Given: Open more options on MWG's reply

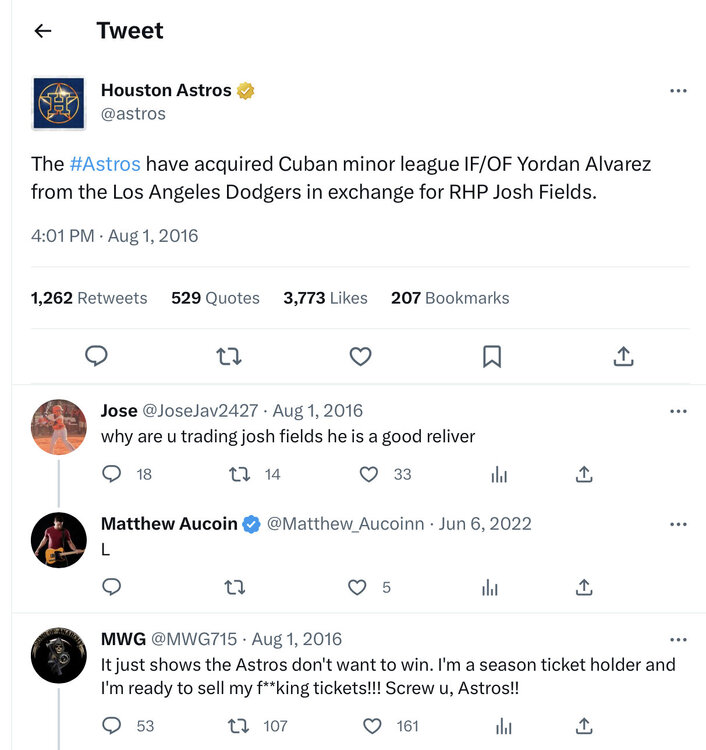Looking at the screenshot, I should [678, 639].
